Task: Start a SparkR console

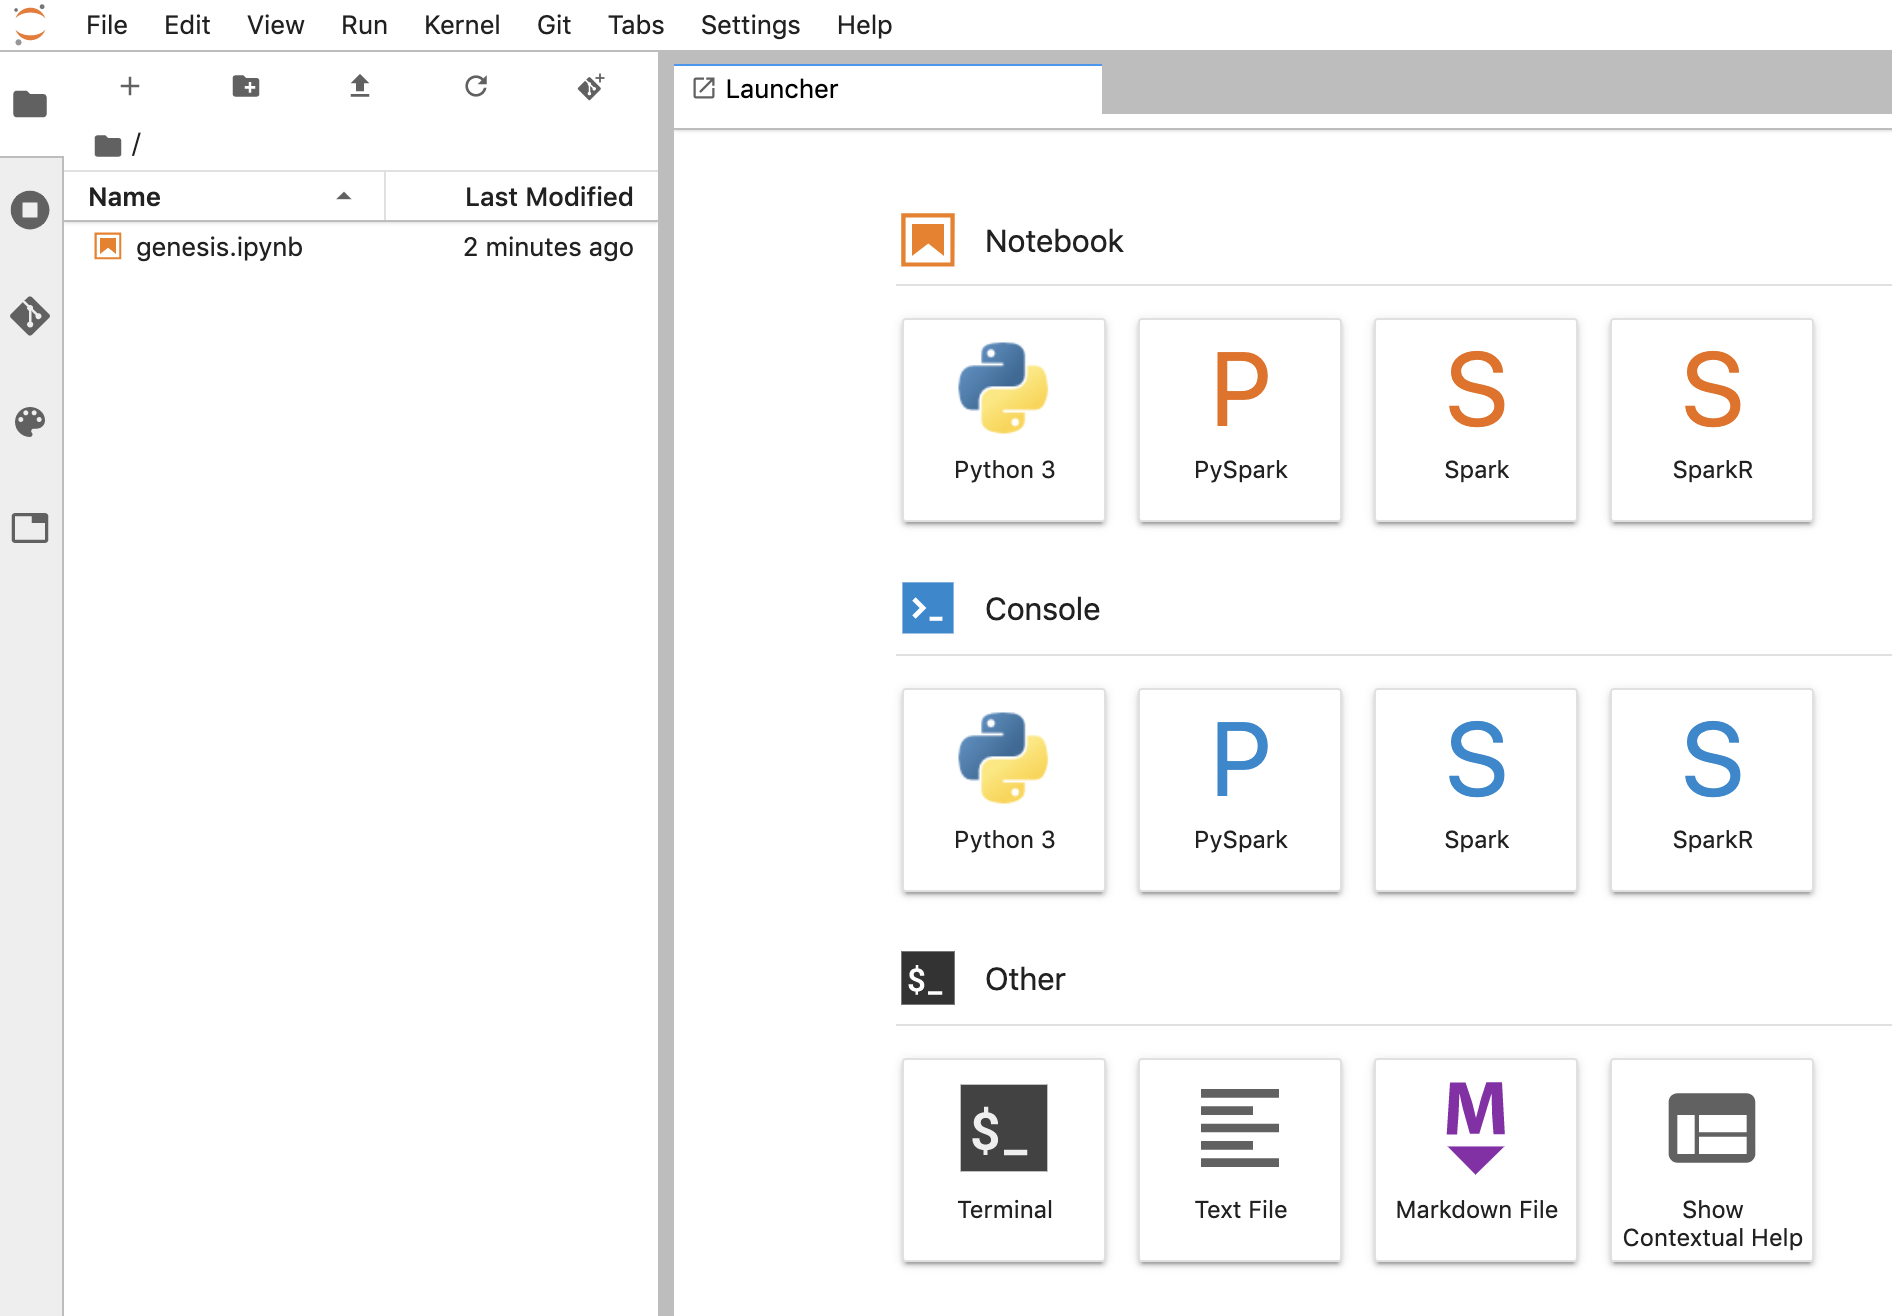Action: [1712, 790]
